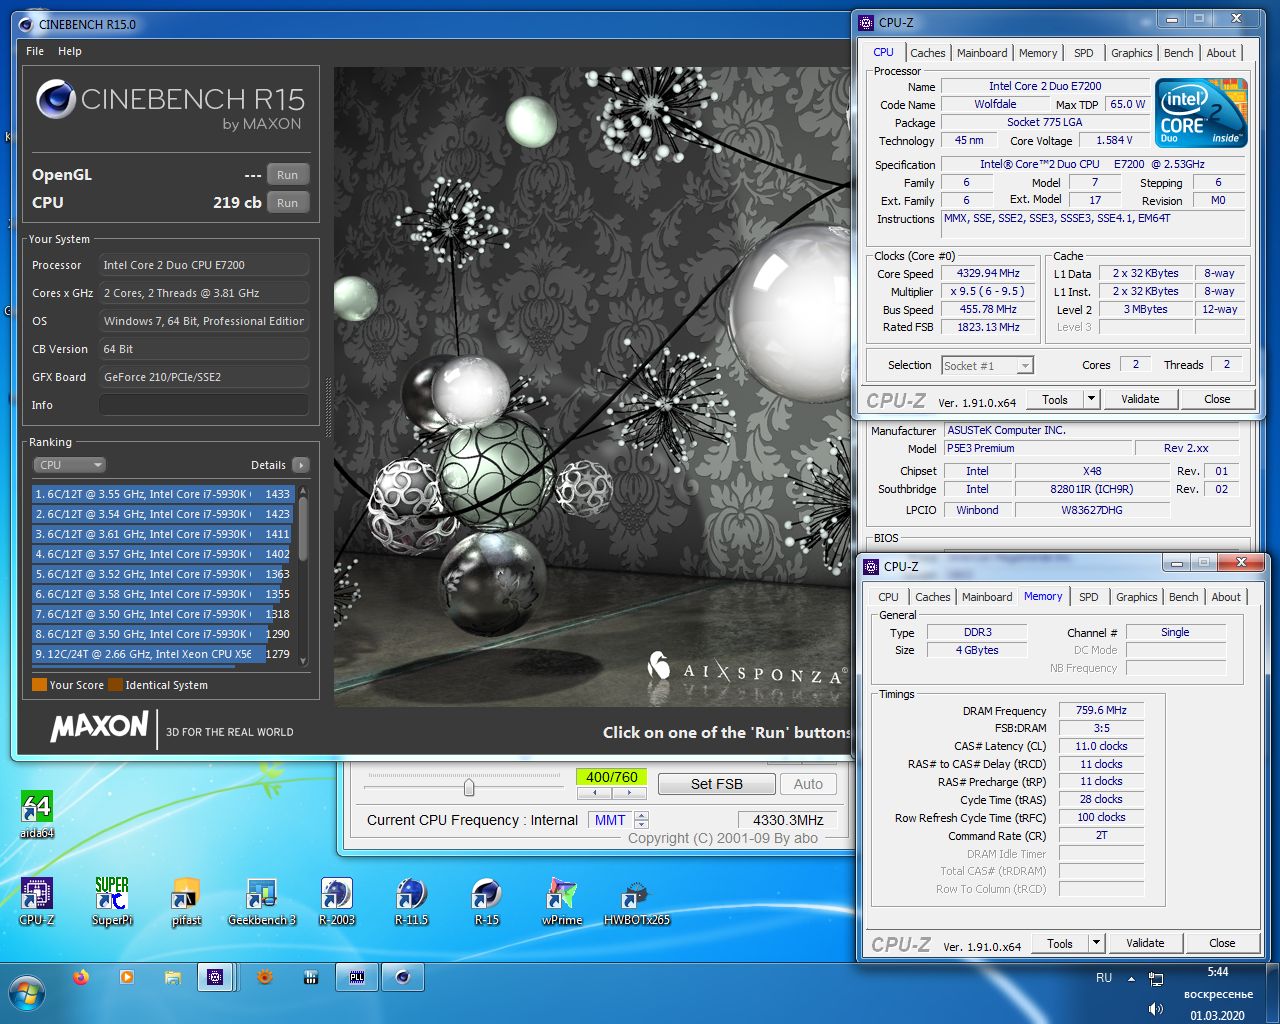Open the CPU-Z desktop shortcut
Image resolution: width=1280 pixels, height=1024 pixels.
(x=37, y=900)
